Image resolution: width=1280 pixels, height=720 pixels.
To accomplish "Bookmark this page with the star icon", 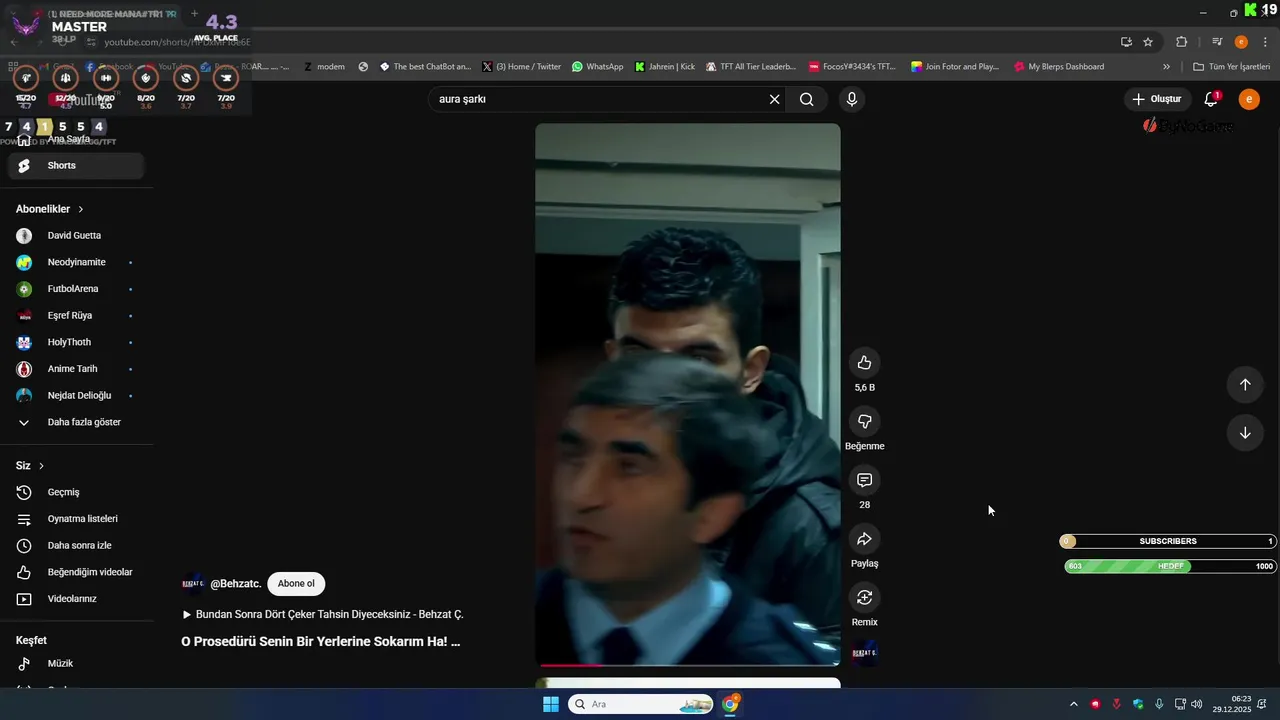I will 1148,42.
